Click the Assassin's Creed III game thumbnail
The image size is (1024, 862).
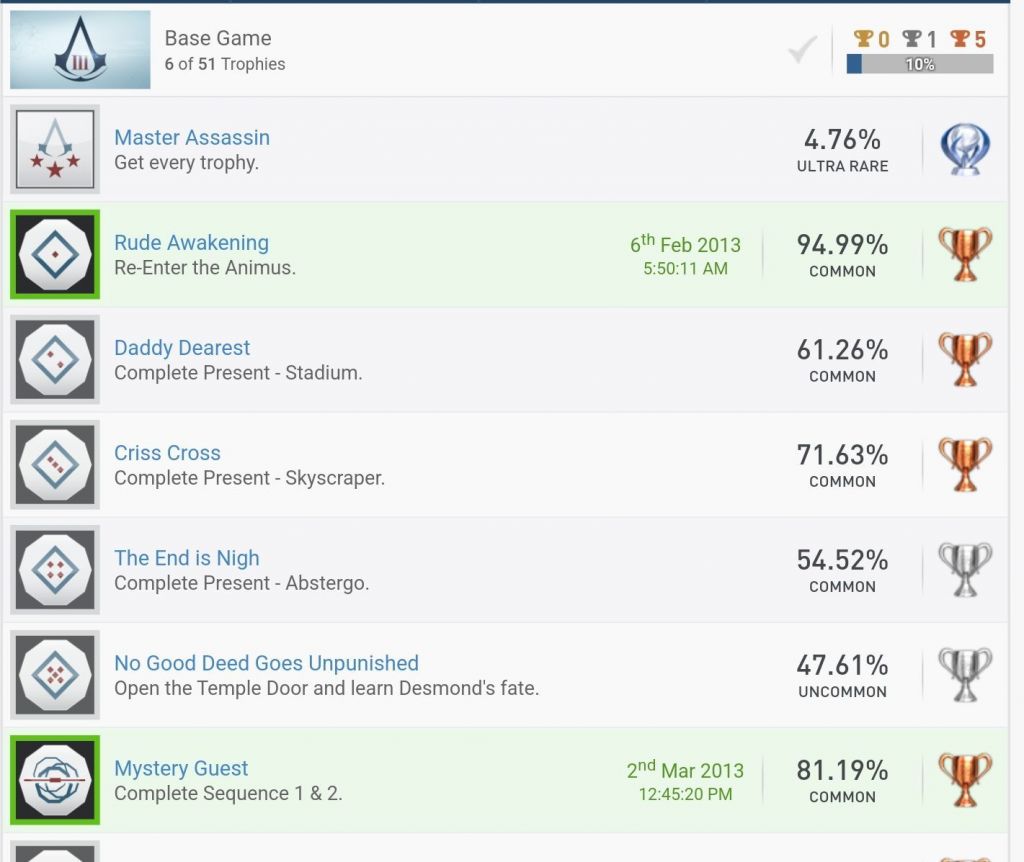[x=80, y=50]
